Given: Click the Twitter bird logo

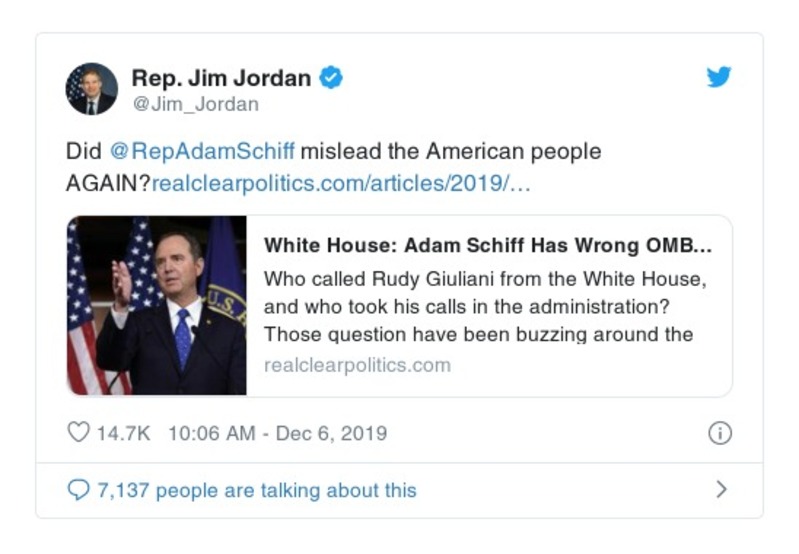Looking at the screenshot, I should (718, 77).
